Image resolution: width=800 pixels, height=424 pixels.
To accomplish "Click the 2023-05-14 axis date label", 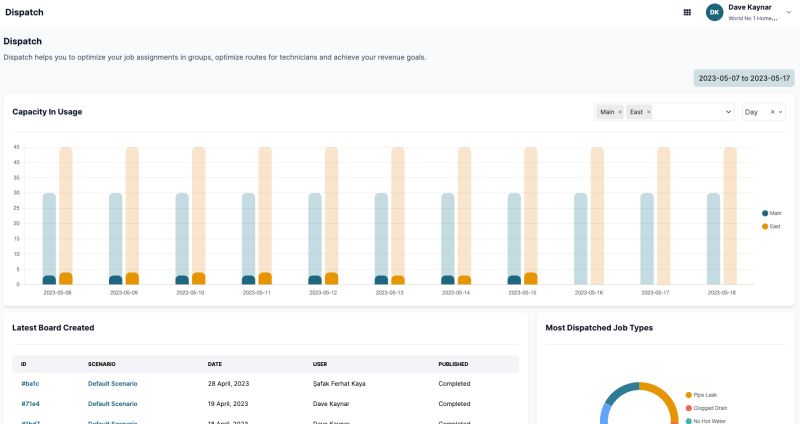I will (x=456, y=293).
